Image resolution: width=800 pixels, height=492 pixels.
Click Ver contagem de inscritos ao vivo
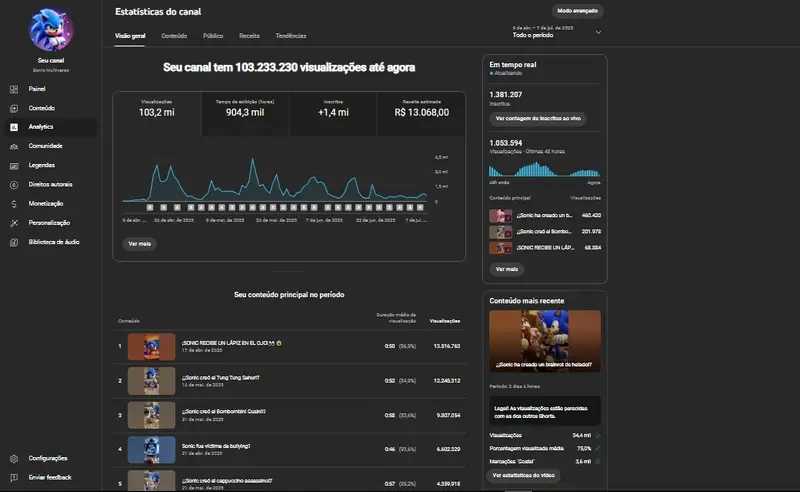pos(538,118)
